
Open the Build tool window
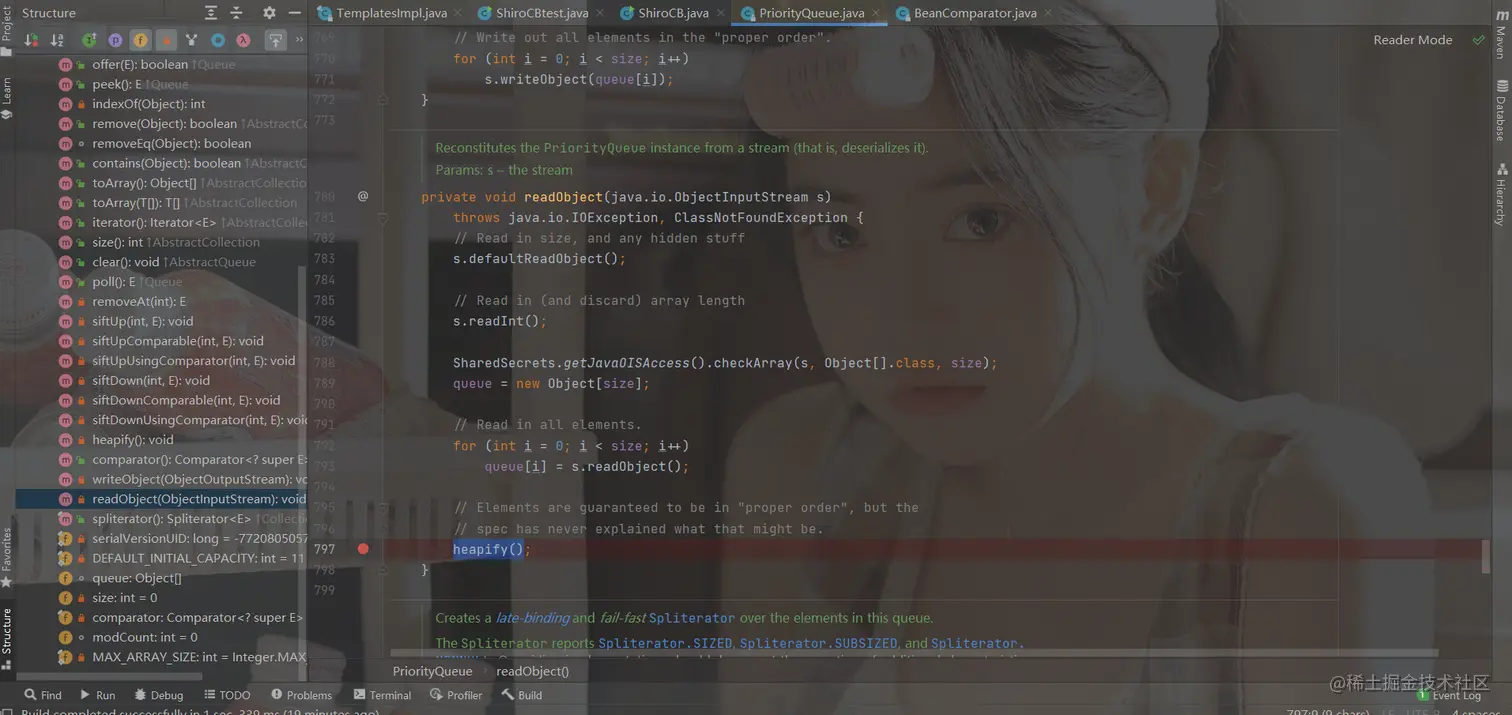pyautogui.click(x=522, y=695)
